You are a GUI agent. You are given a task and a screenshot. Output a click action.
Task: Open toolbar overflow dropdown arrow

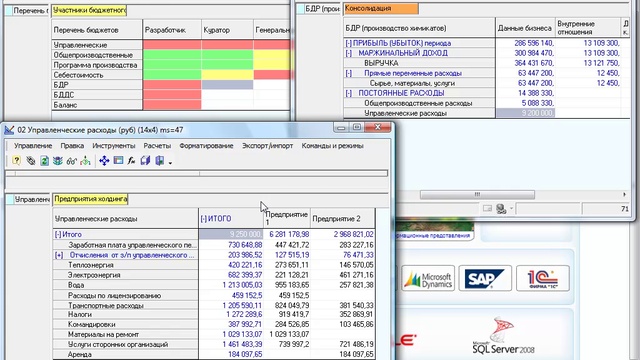(x=170, y=163)
